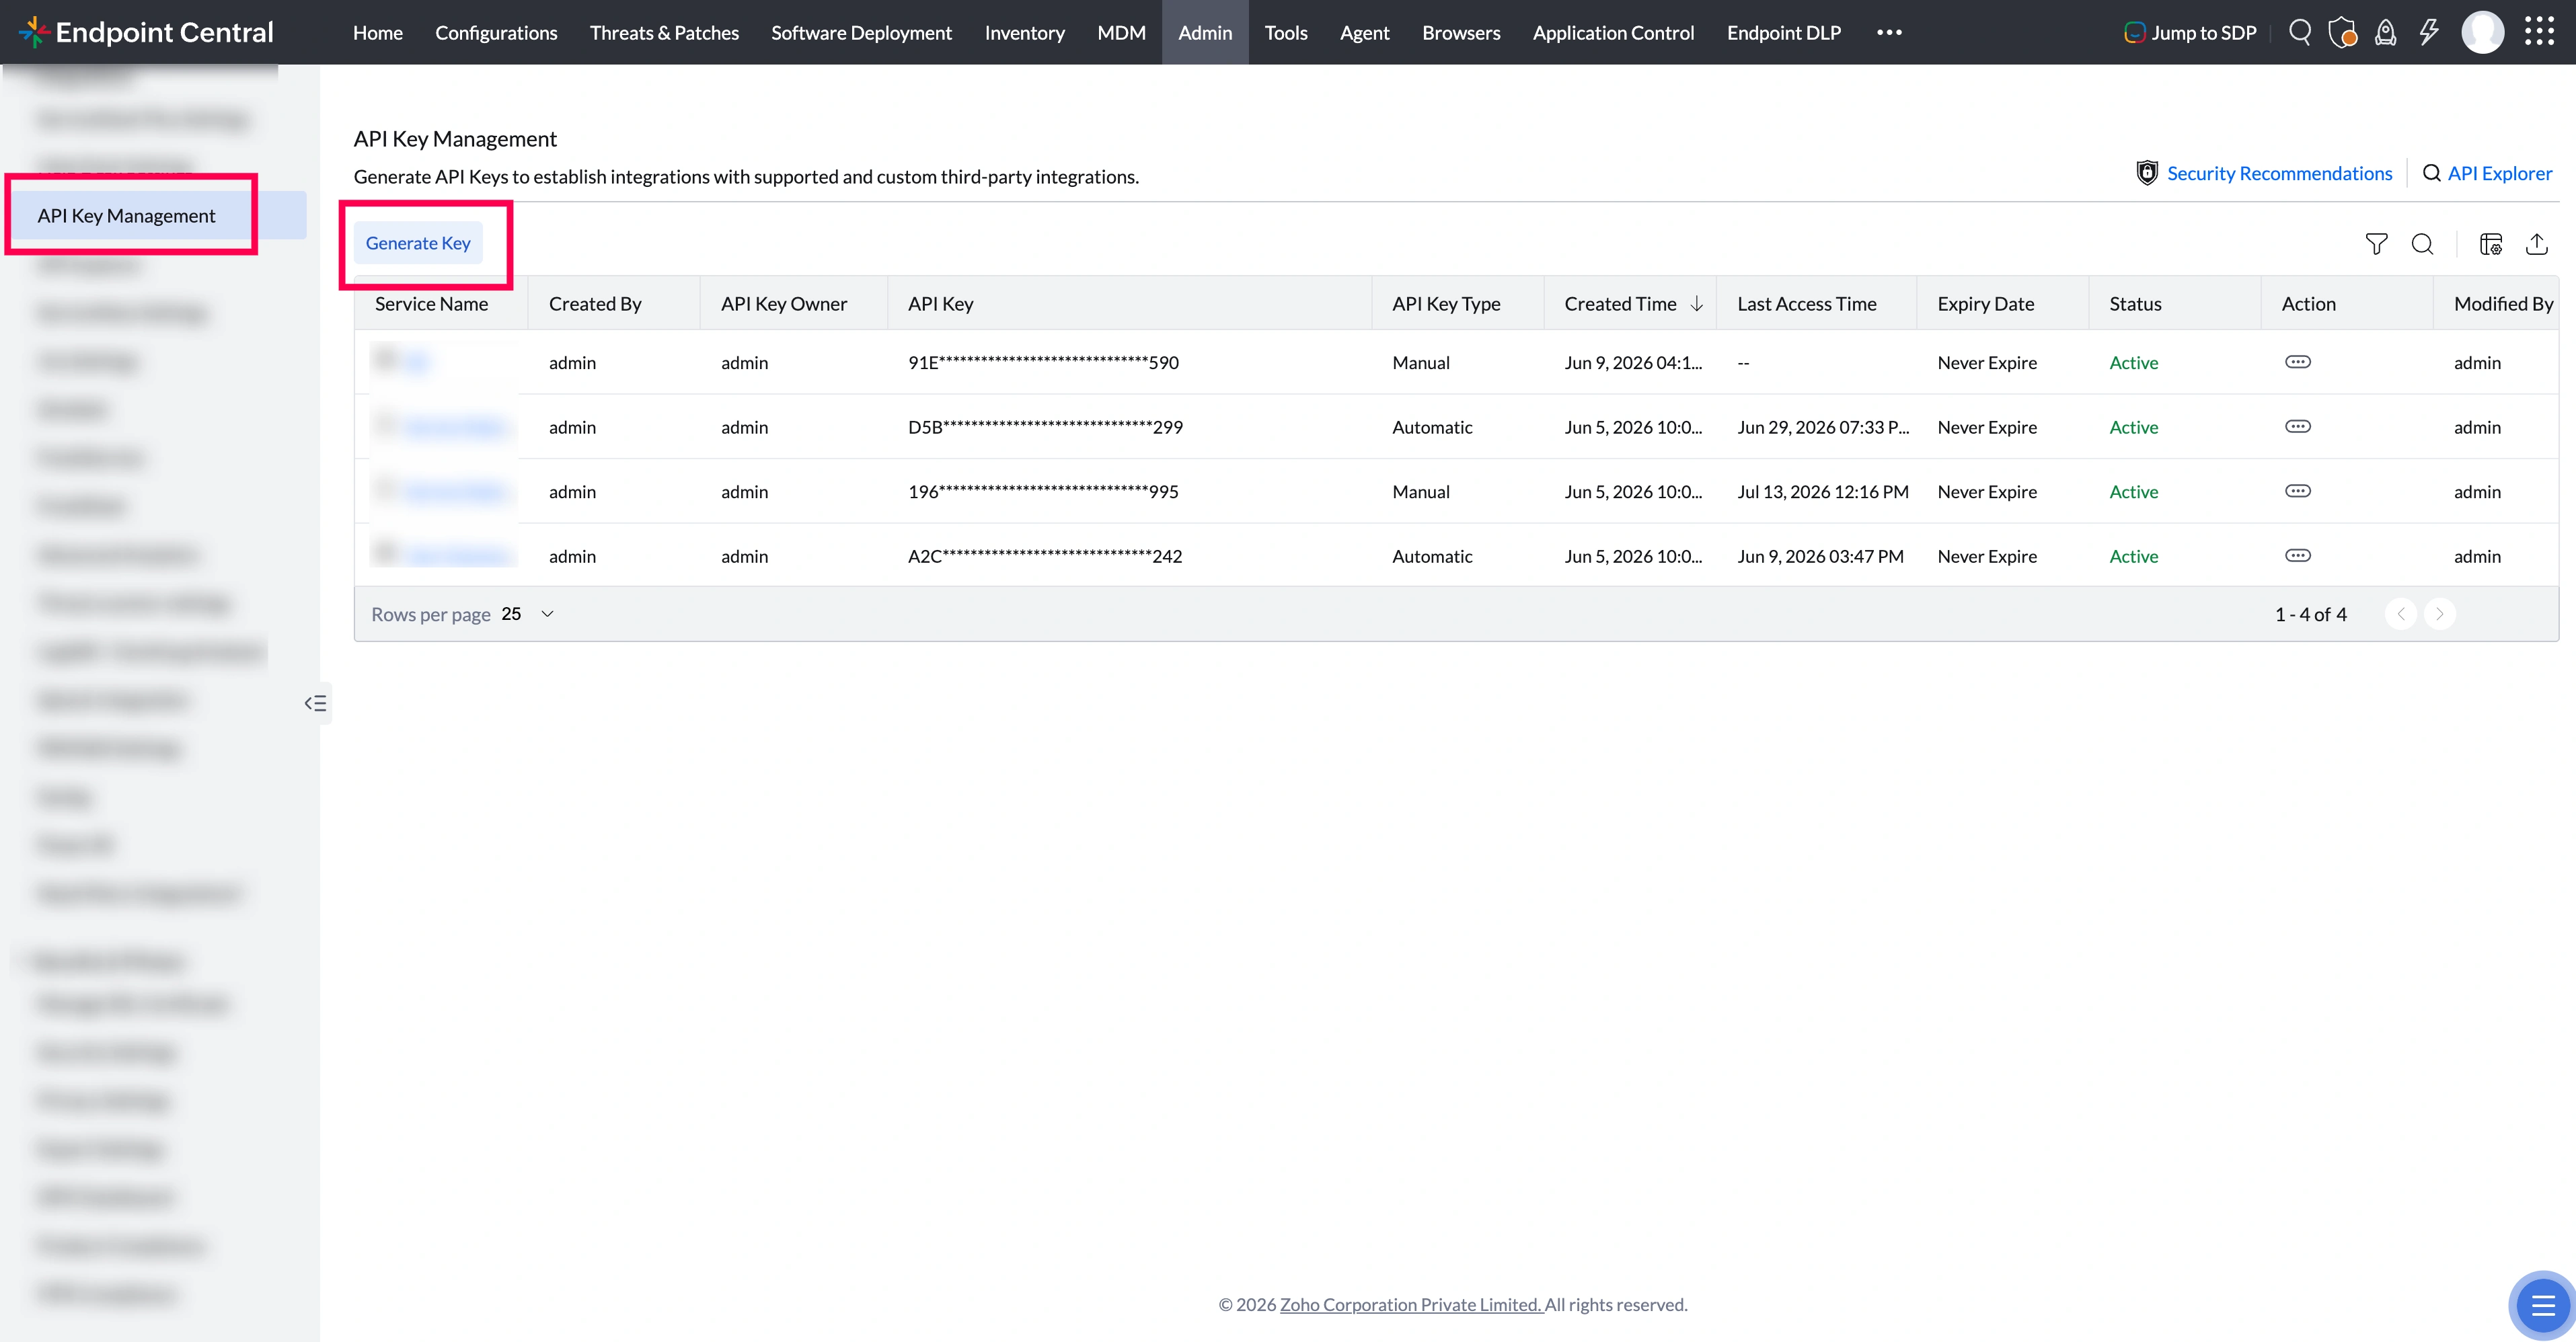Sort by the API Key column header
This screenshot has height=1342, width=2576.
coord(940,304)
